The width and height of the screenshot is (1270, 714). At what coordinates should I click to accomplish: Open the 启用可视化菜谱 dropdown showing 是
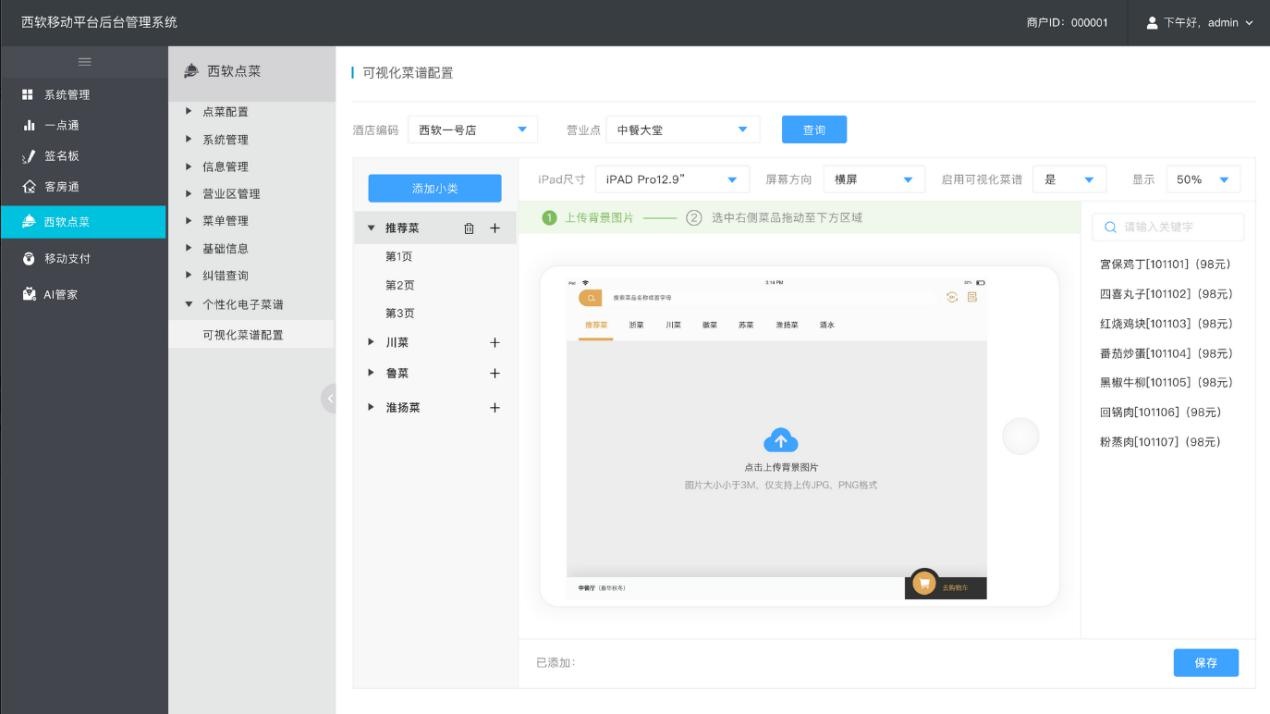click(1069, 180)
